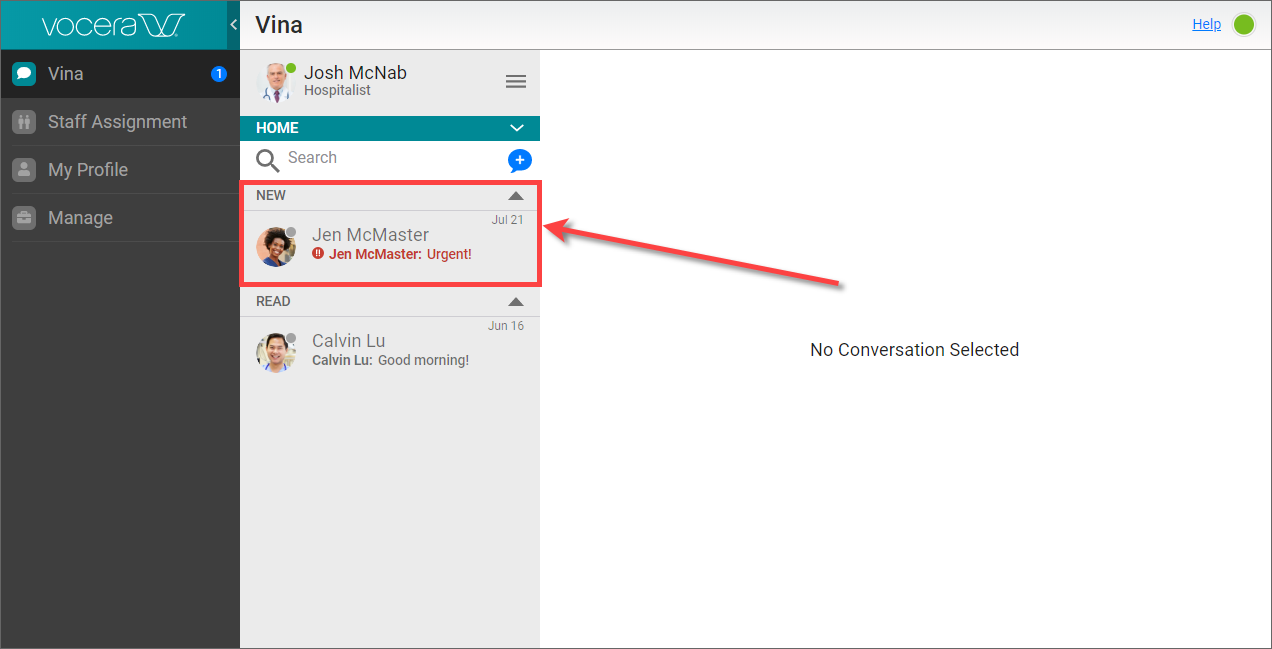
Task: Click the urgent priority indicator on Jen McMaster's message
Action: (318, 254)
